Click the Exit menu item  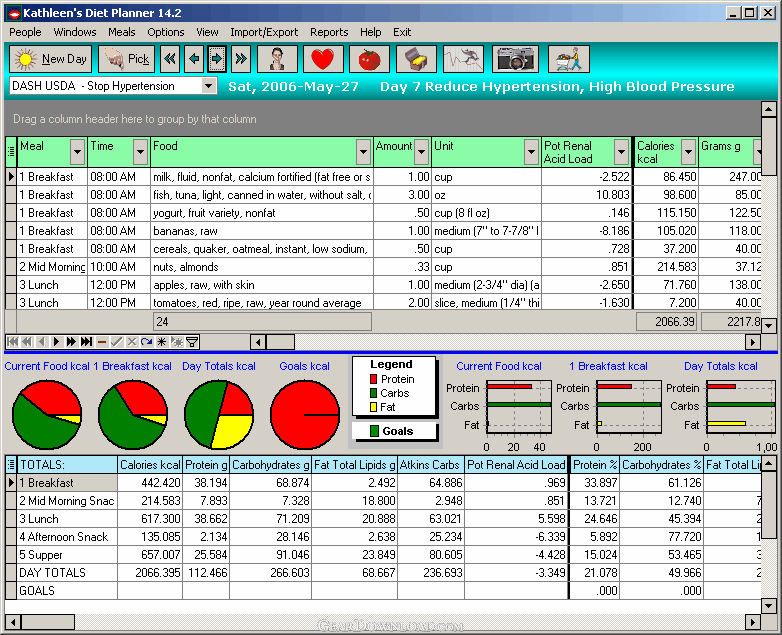pyautogui.click(x=402, y=32)
